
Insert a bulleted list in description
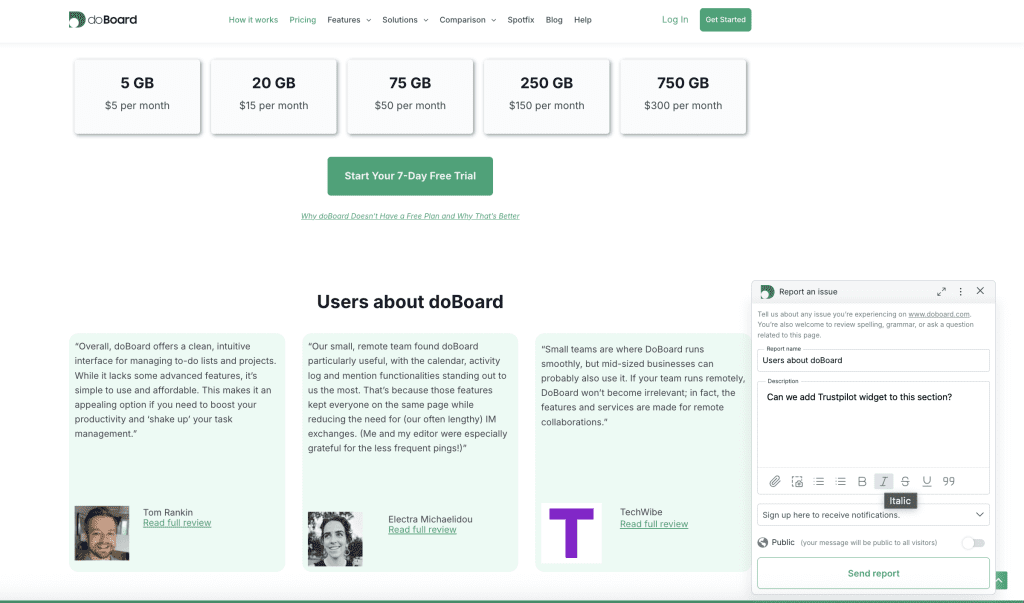pos(819,481)
